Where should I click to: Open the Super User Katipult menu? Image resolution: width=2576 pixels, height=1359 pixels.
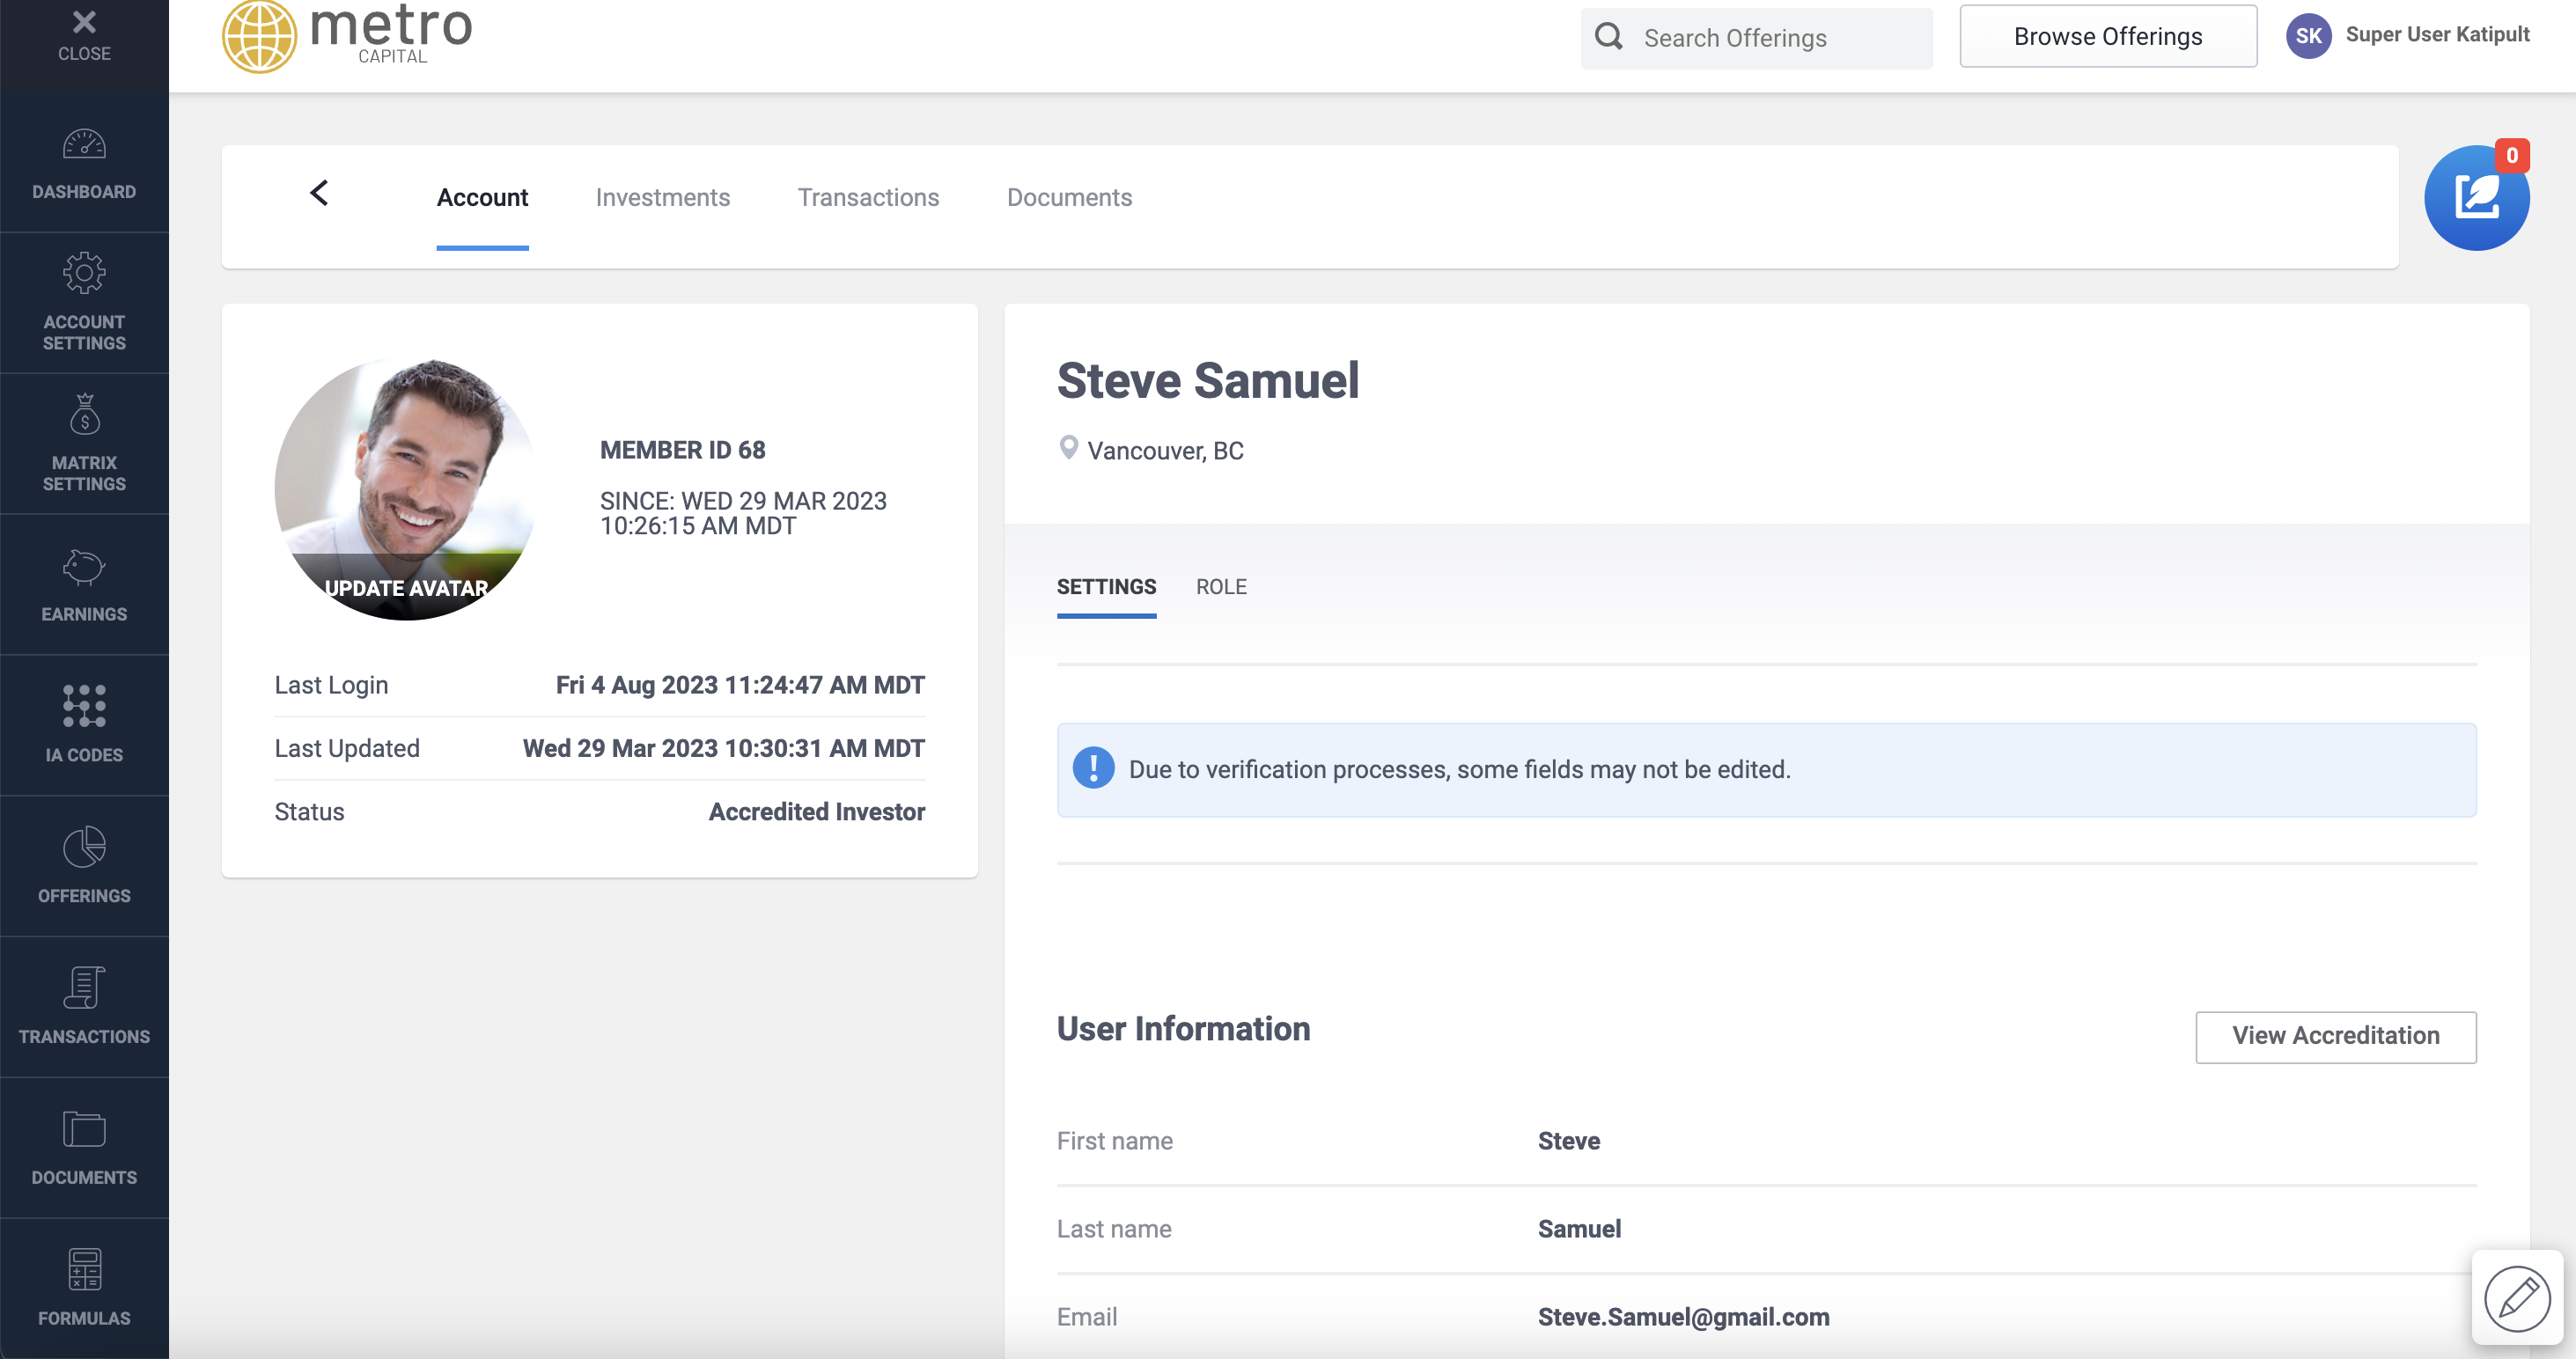pyautogui.click(x=2436, y=35)
